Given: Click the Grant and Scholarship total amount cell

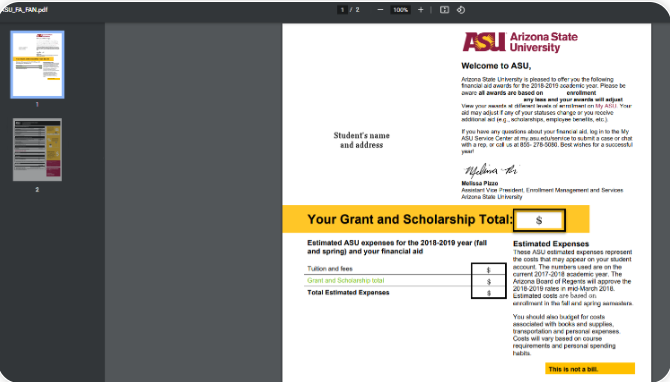Looking at the screenshot, I should 489,281.
